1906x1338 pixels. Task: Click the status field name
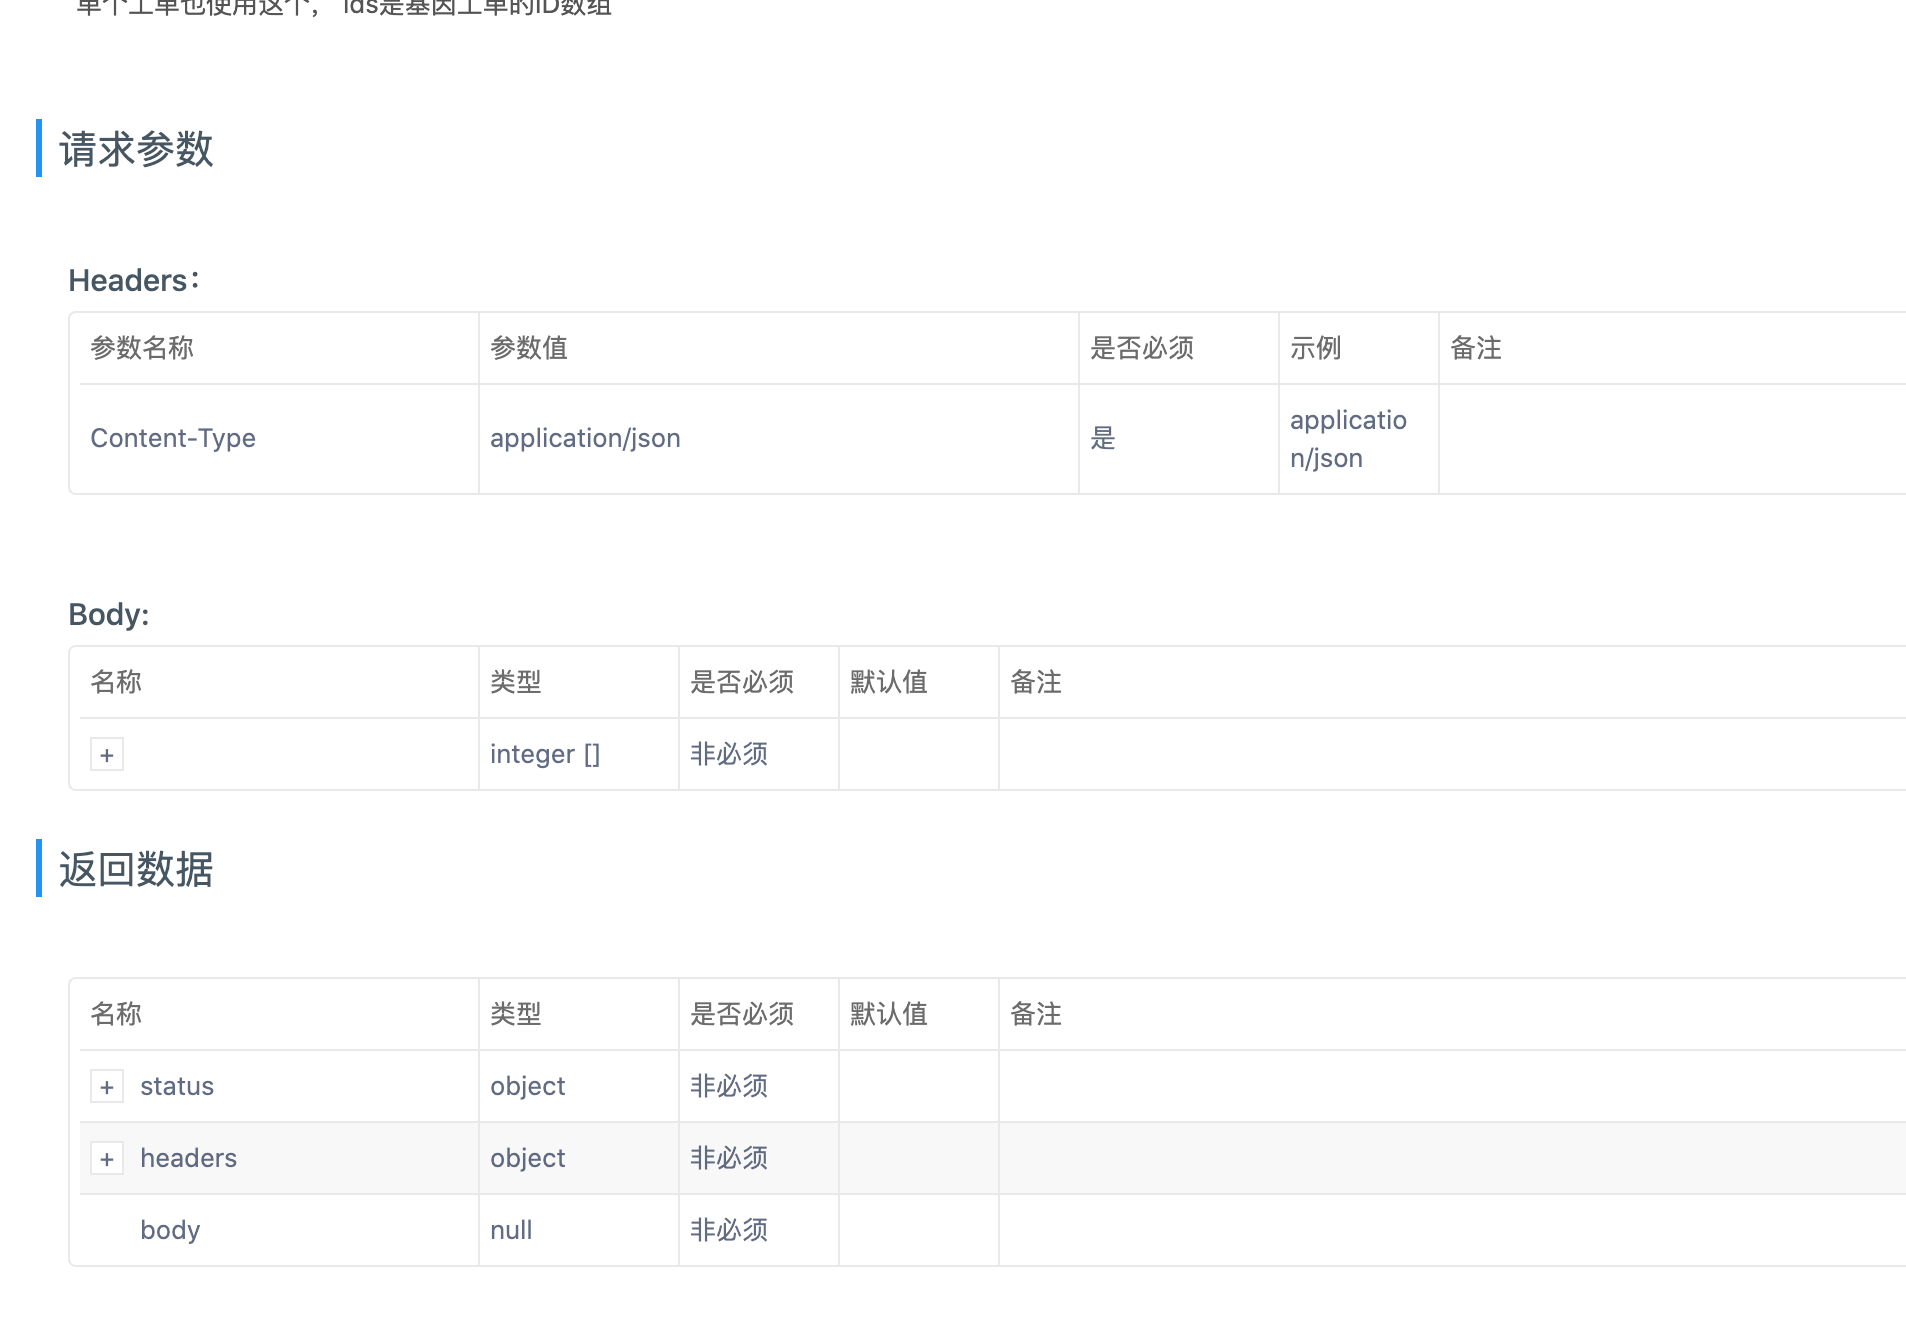(177, 1086)
